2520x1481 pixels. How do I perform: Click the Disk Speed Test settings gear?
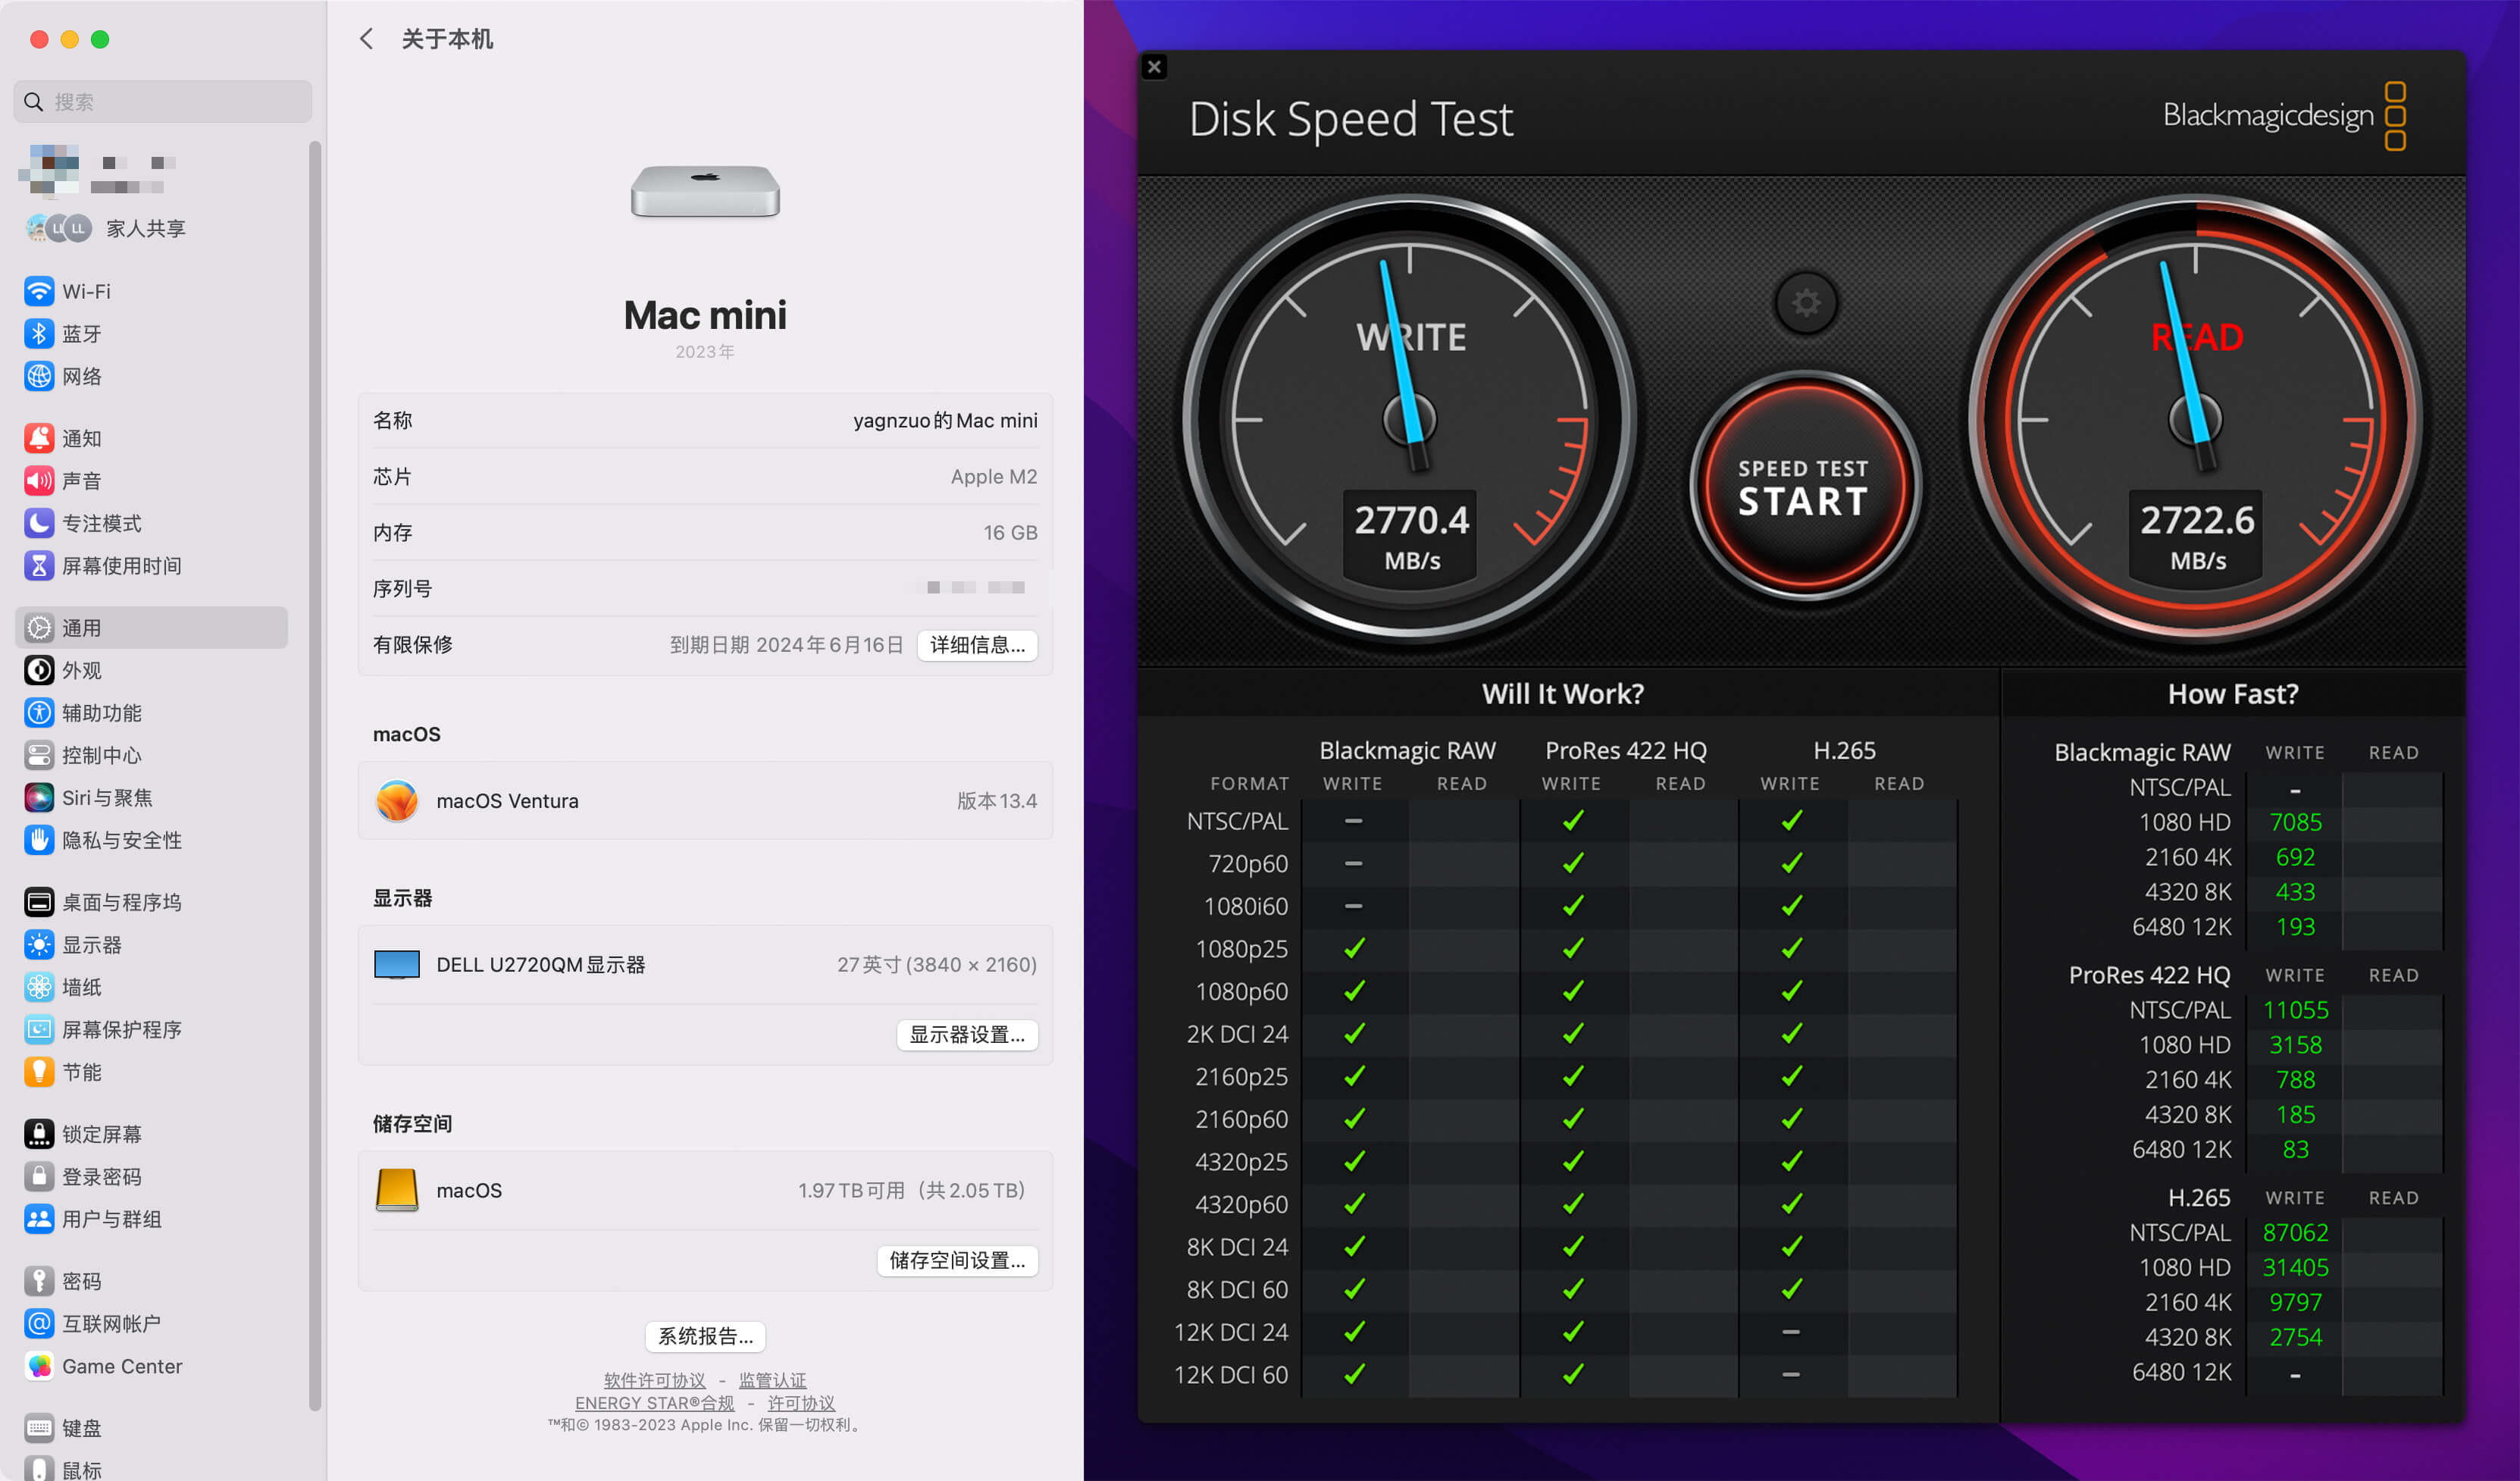point(1805,302)
